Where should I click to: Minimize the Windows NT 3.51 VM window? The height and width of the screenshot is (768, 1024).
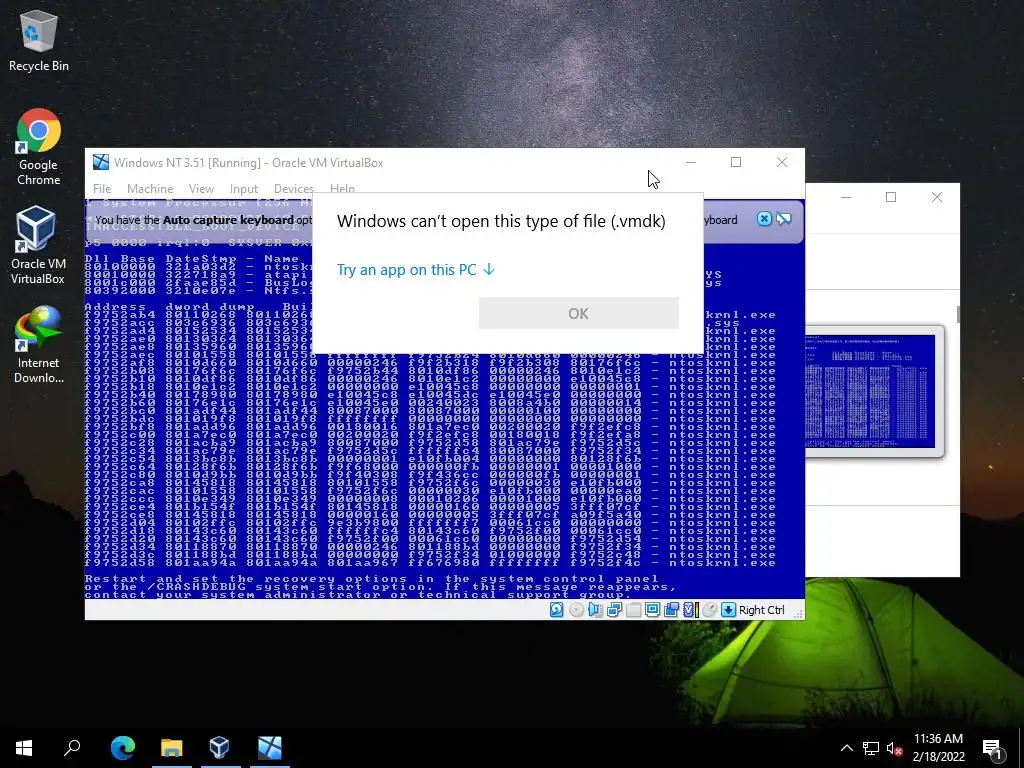691,162
